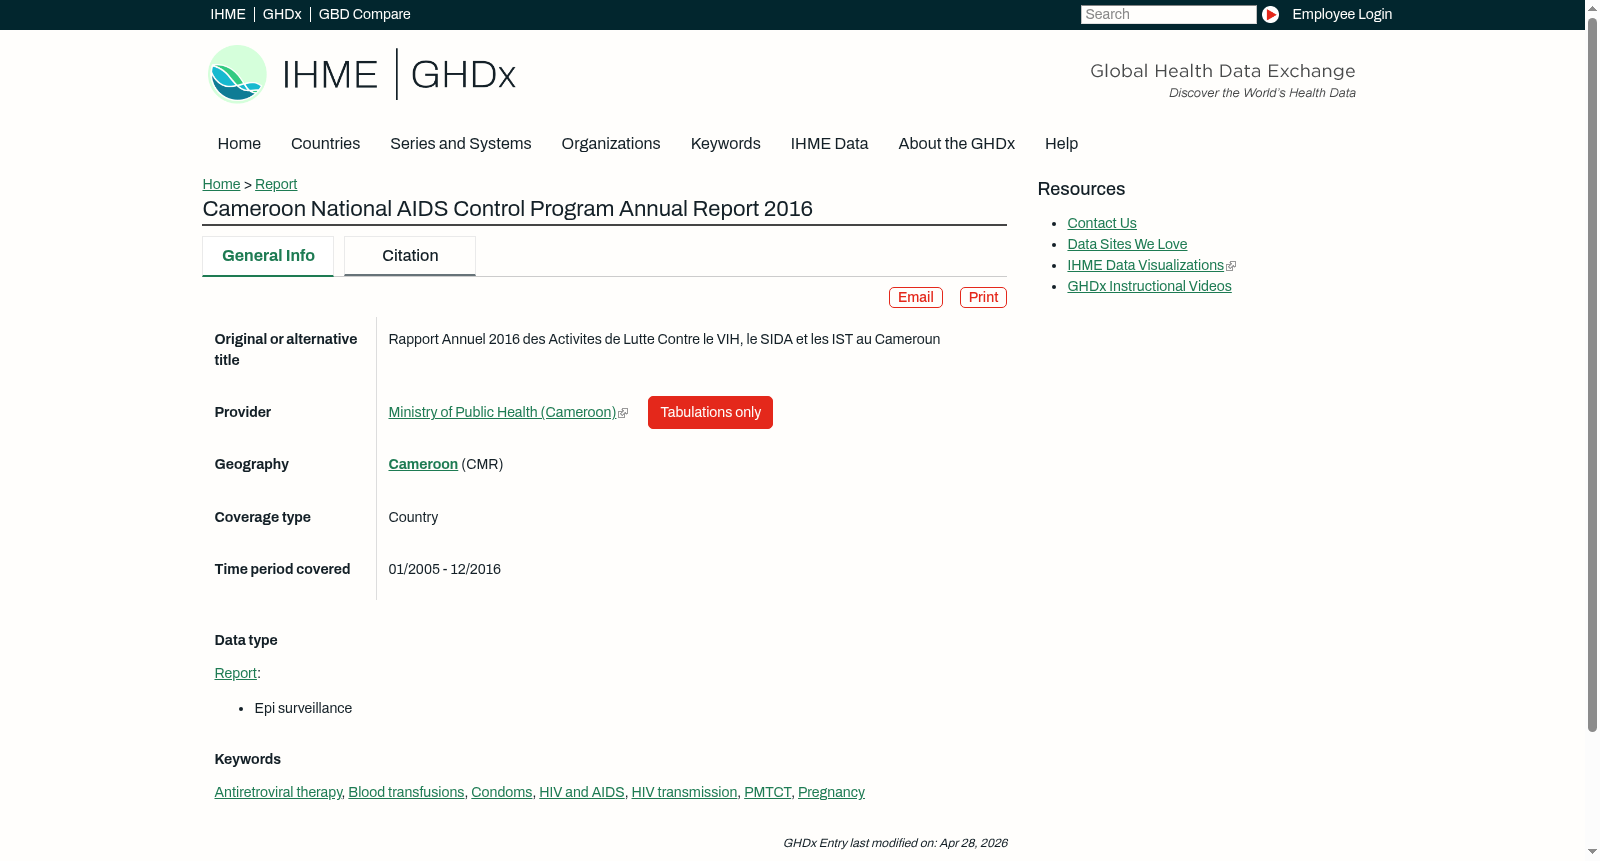Open the Condoms keyword link
Image resolution: width=1600 pixels, height=861 pixels.
point(502,792)
